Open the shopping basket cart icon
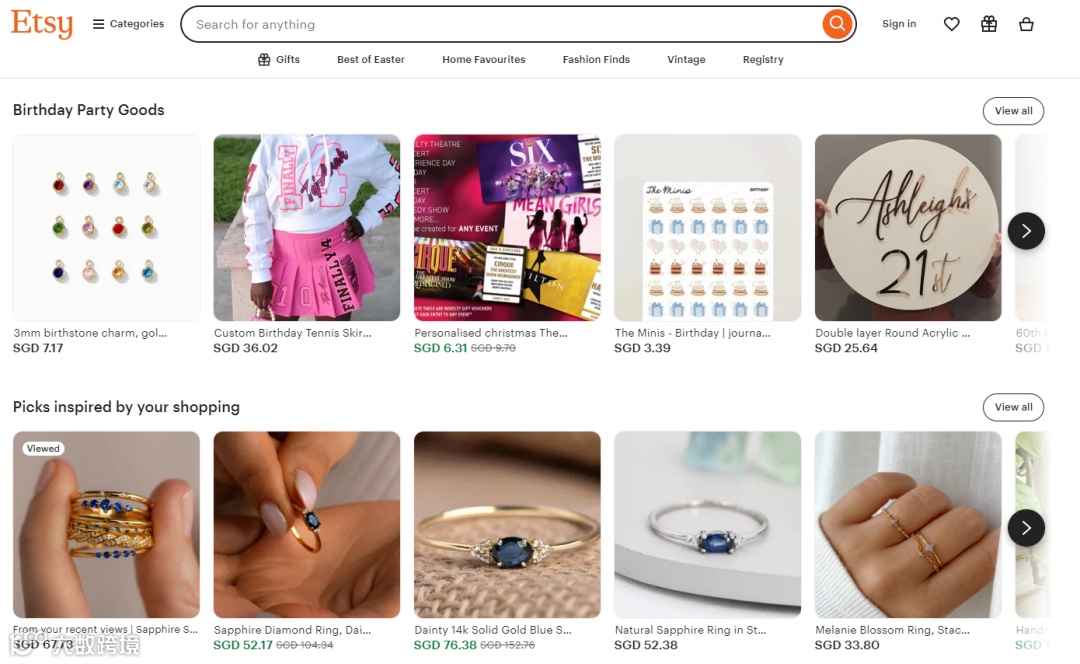Viewport: 1080px width, 664px height. click(x=1026, y=24)
